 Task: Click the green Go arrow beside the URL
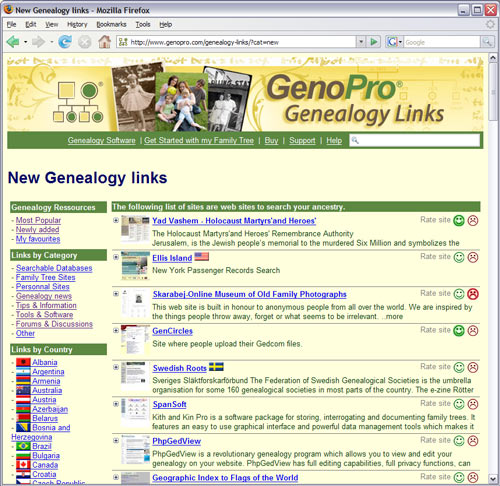pyautogui.click(x=374, y=42)
